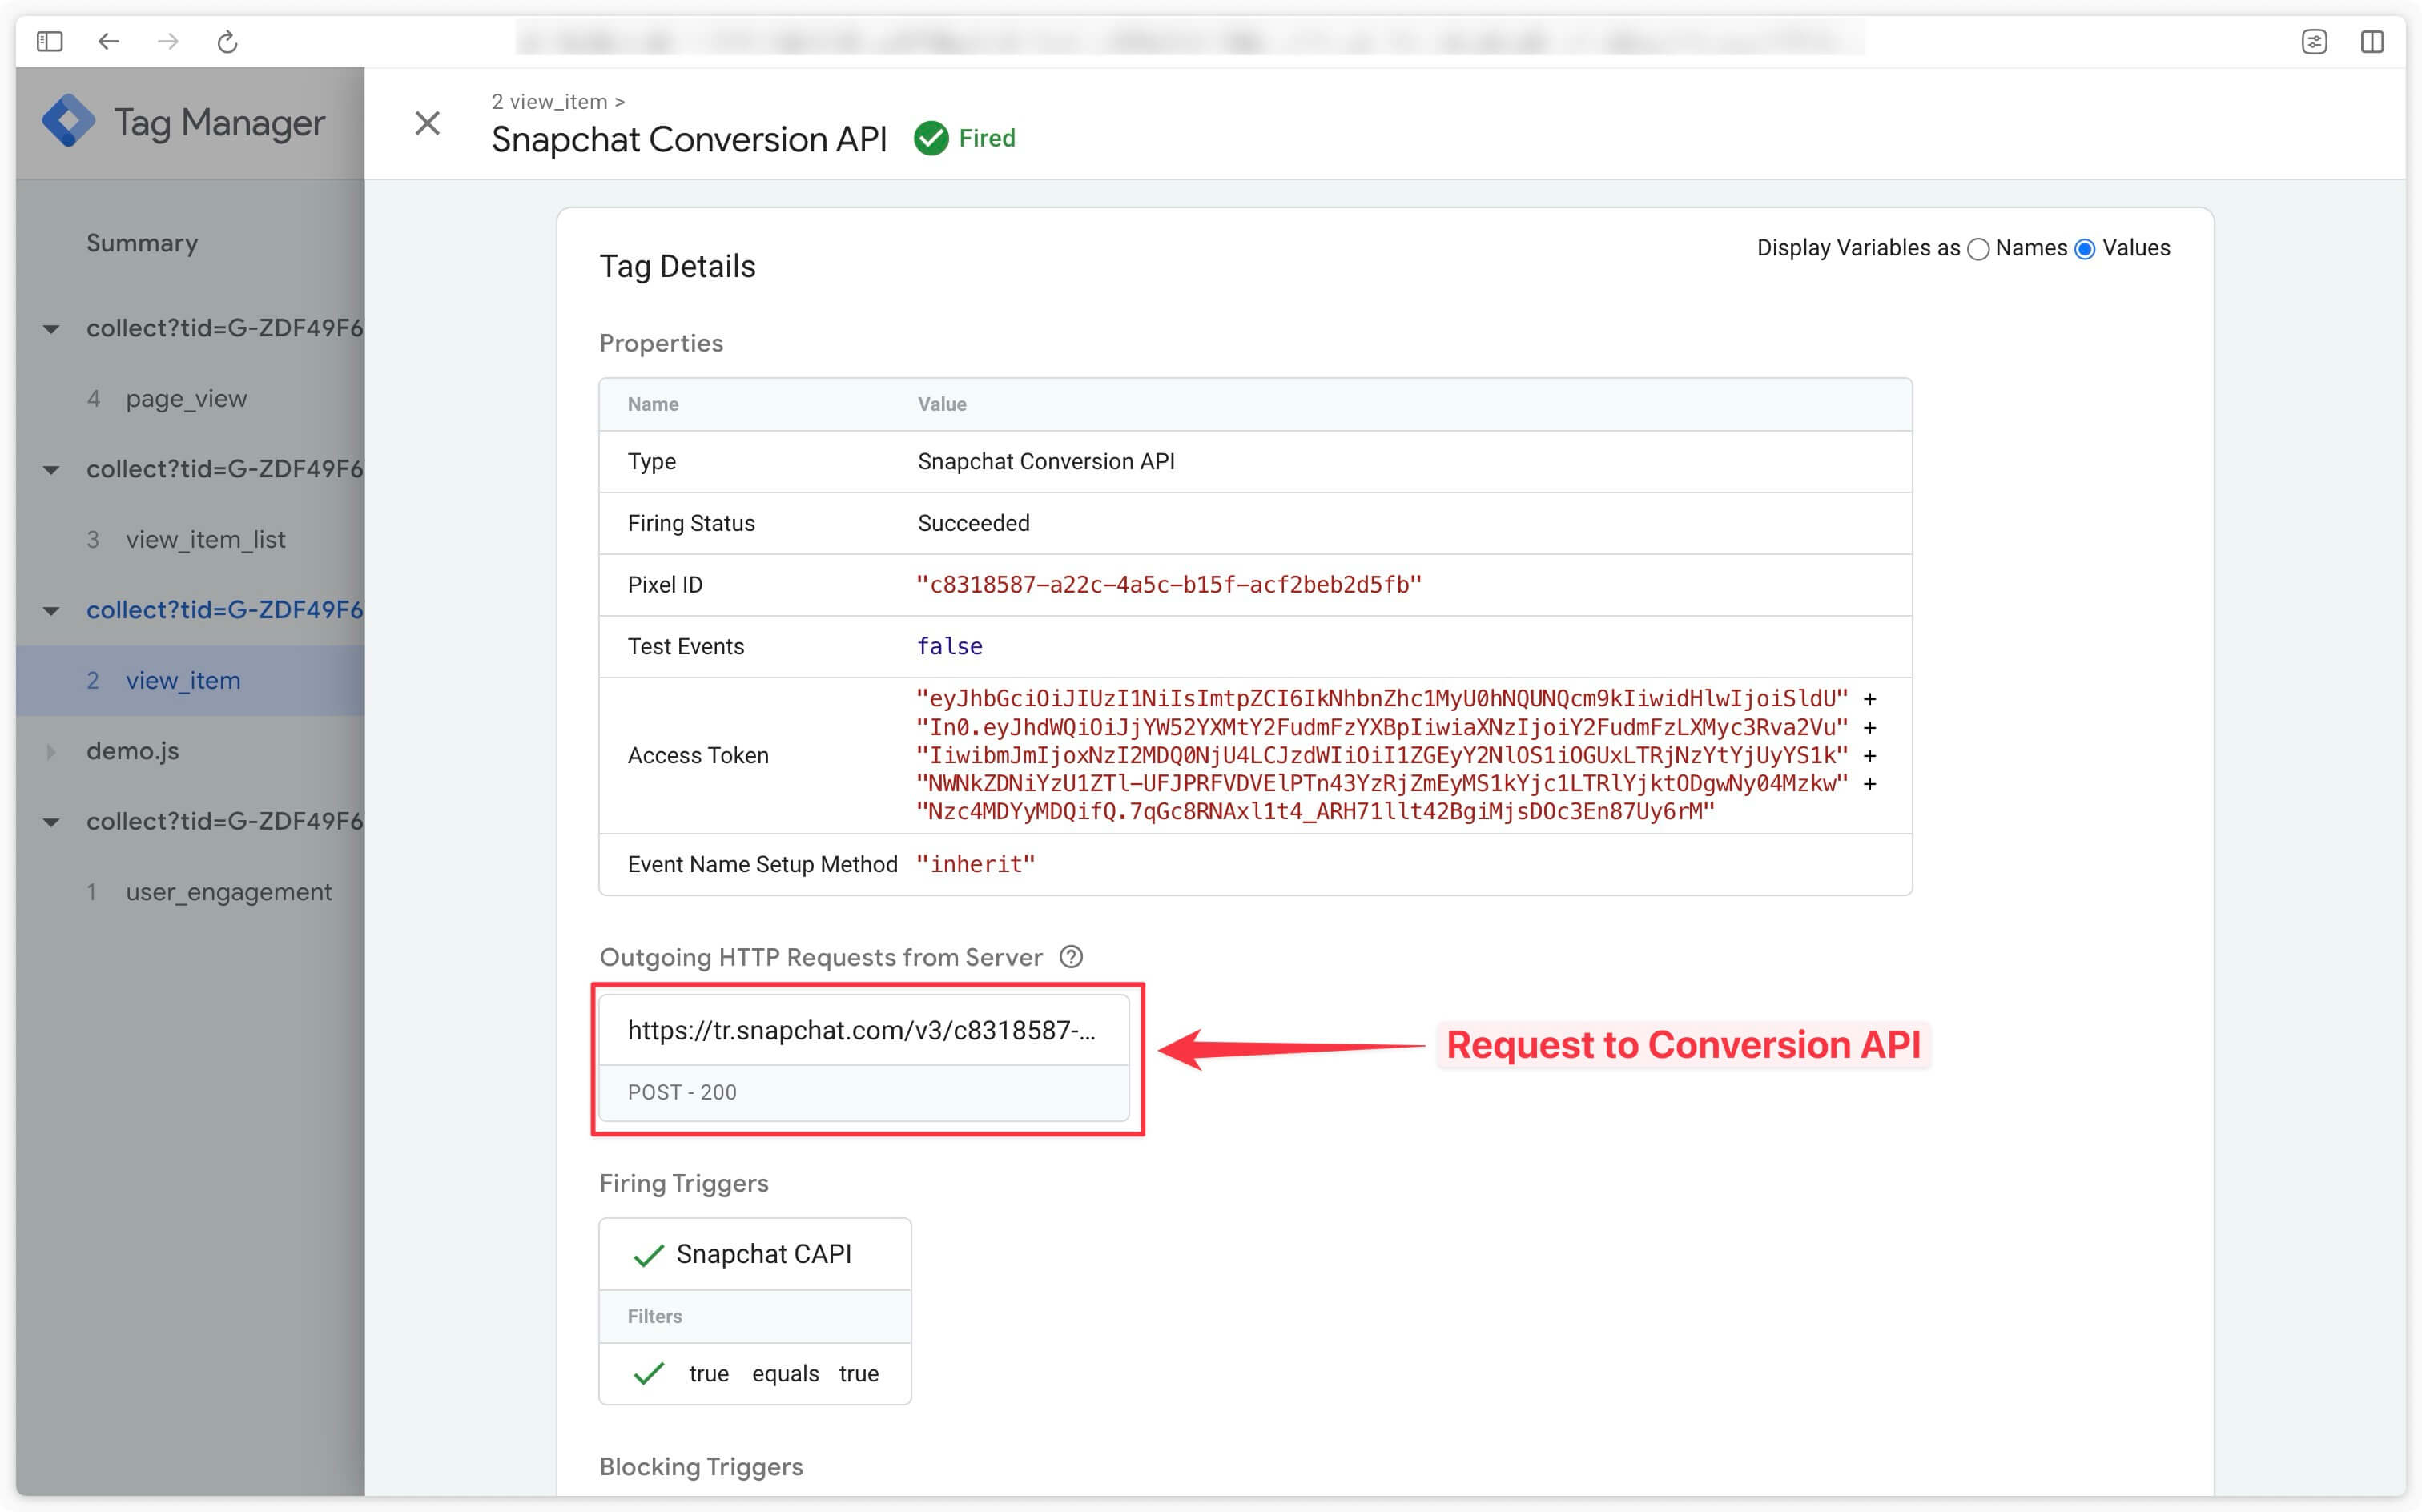
Task: Select the view_item_list event
Action: pos(205,540)
